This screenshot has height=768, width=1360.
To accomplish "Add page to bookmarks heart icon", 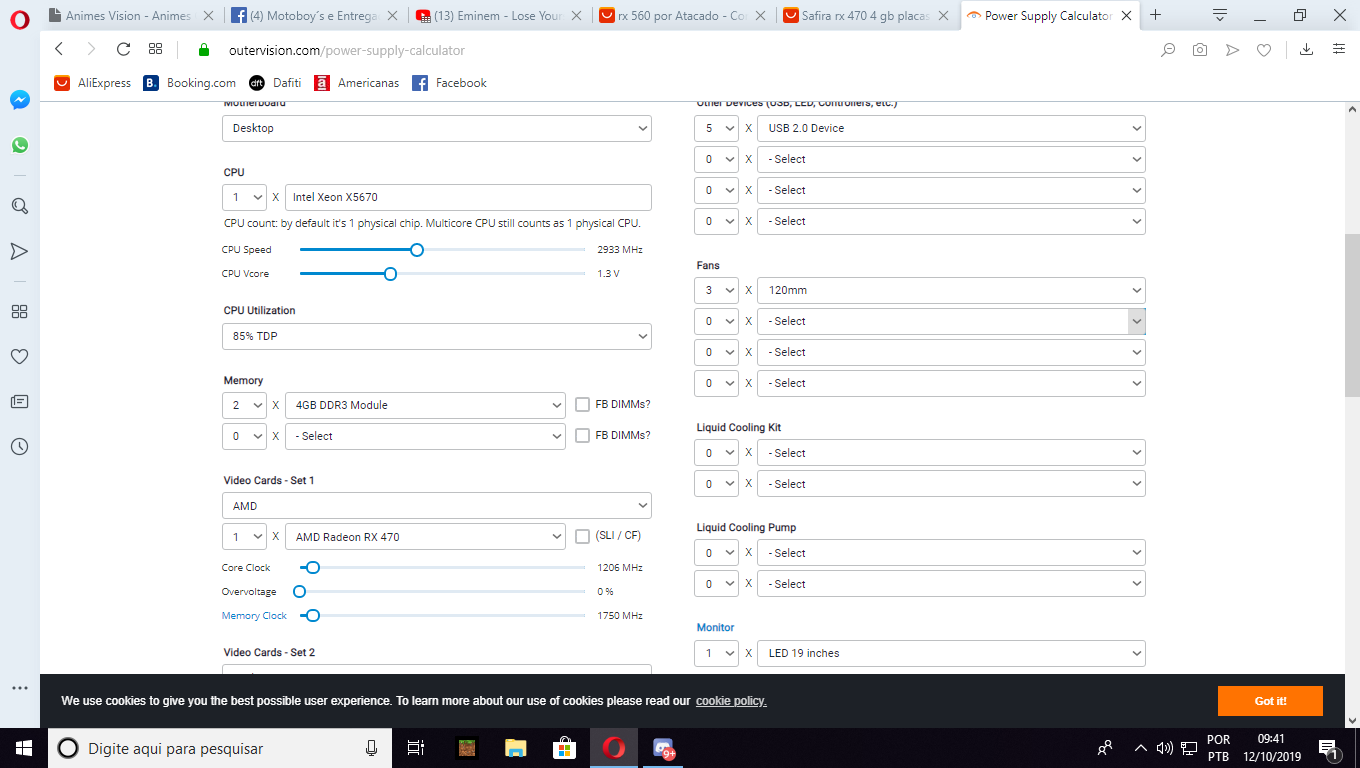I will [1264, 50].
